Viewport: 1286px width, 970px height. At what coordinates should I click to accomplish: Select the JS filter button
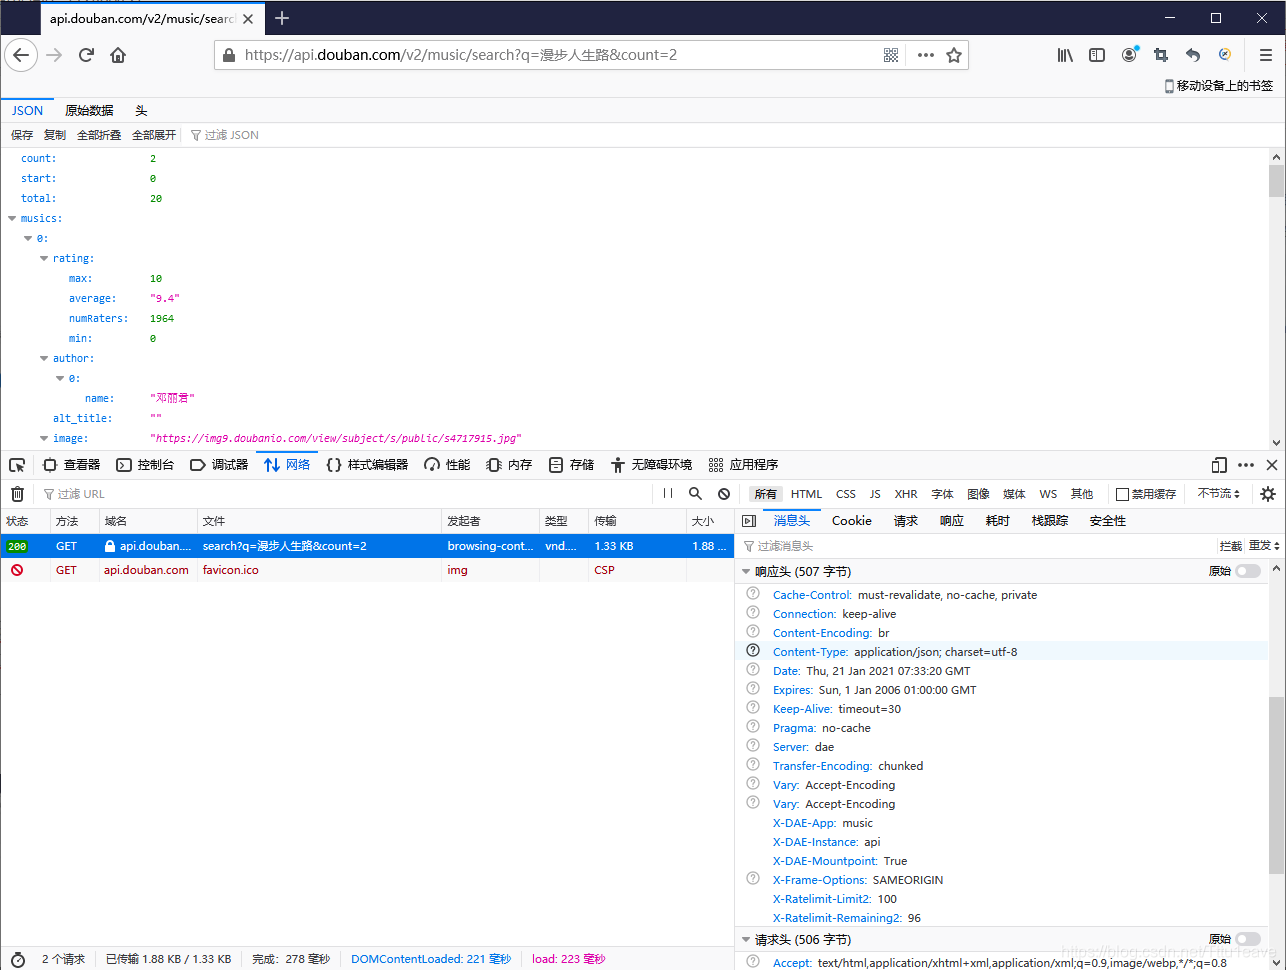875,494
